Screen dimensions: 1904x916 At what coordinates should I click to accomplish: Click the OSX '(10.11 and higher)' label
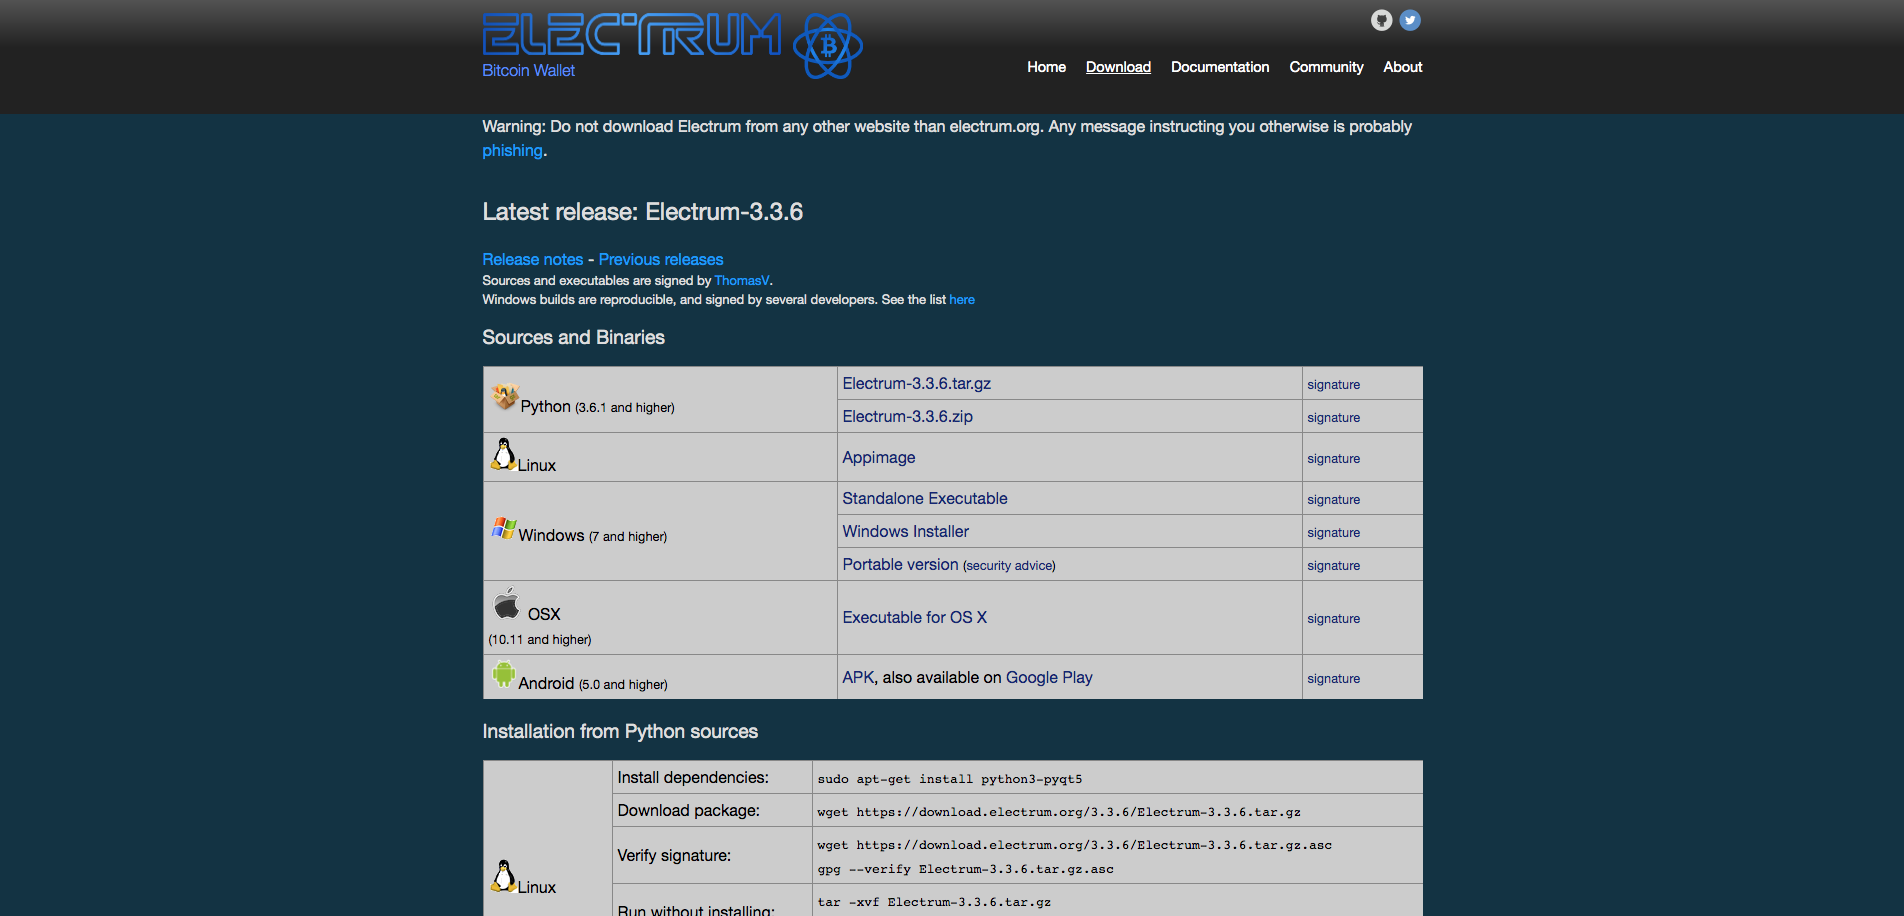[540, 640]
